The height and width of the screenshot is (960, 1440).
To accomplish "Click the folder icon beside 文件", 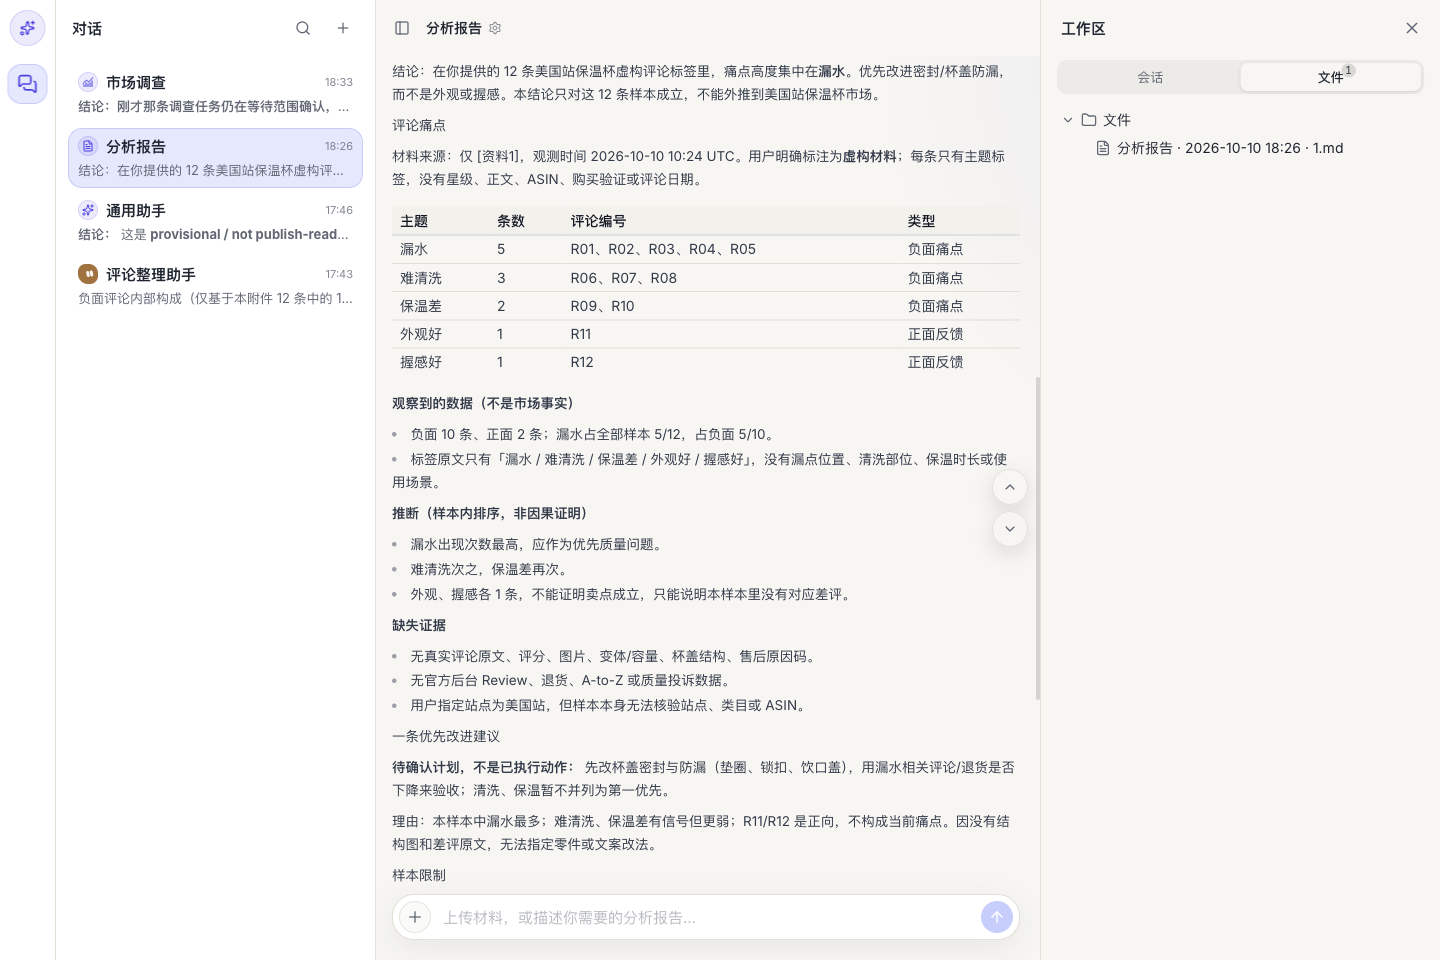I will point(1089,120).
